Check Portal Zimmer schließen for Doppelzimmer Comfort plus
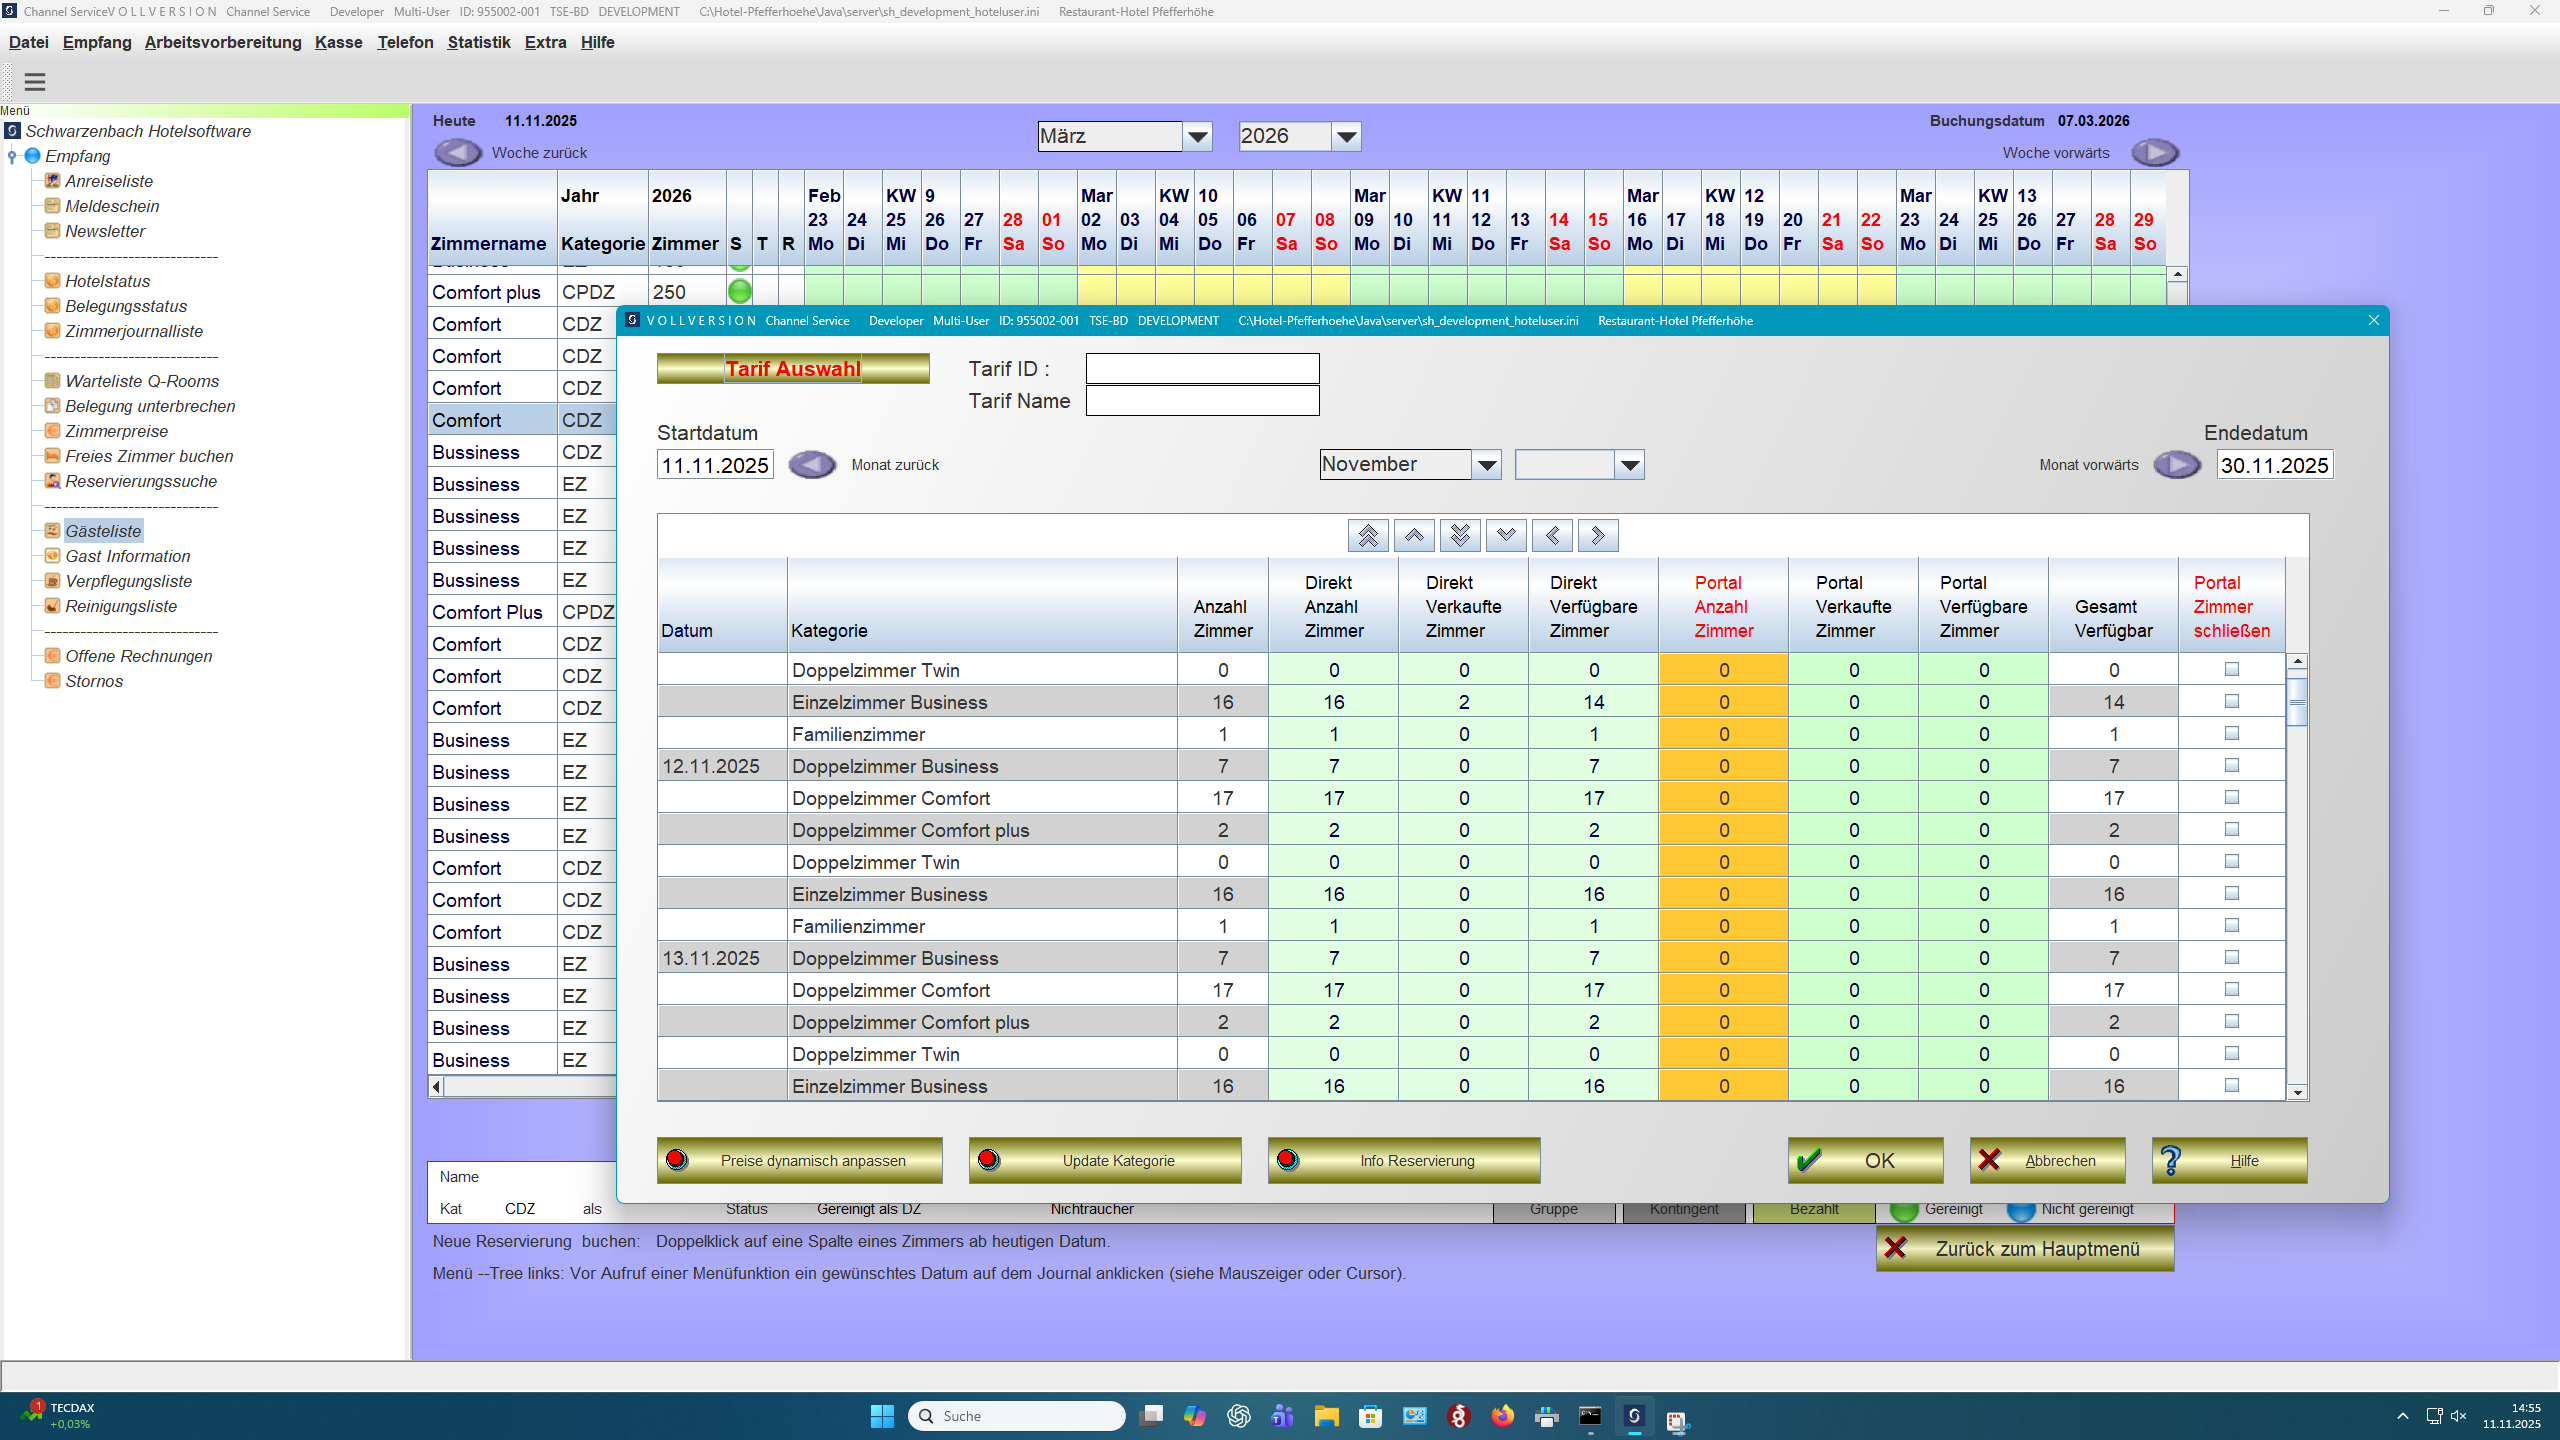 click(x=2231, y=829)
